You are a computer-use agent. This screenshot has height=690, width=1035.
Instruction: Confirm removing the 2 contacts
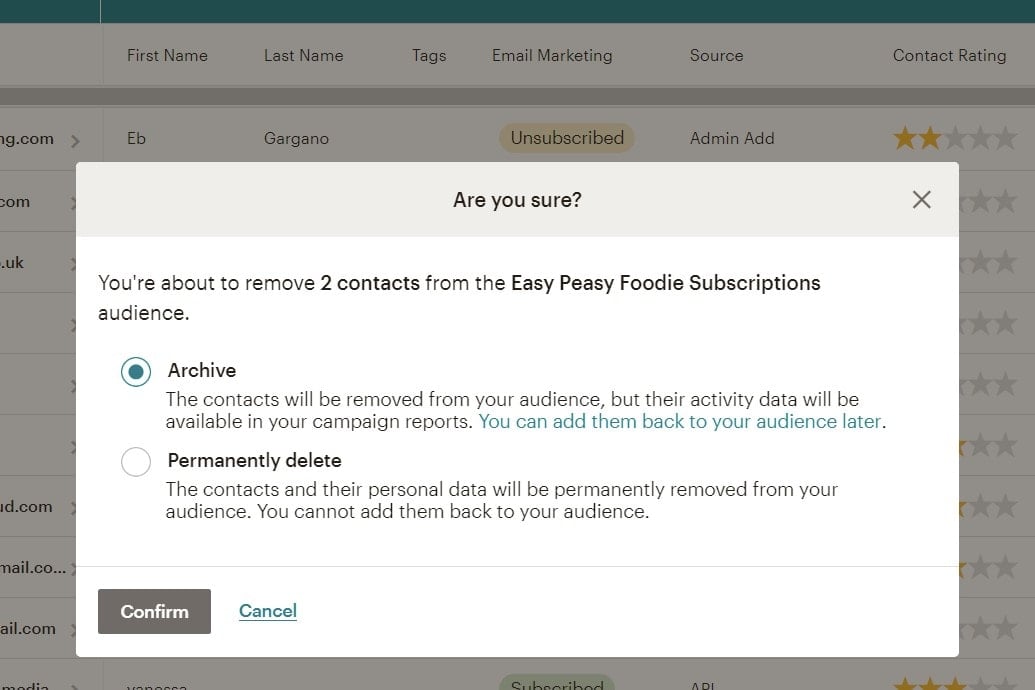[x=154, y=611]
